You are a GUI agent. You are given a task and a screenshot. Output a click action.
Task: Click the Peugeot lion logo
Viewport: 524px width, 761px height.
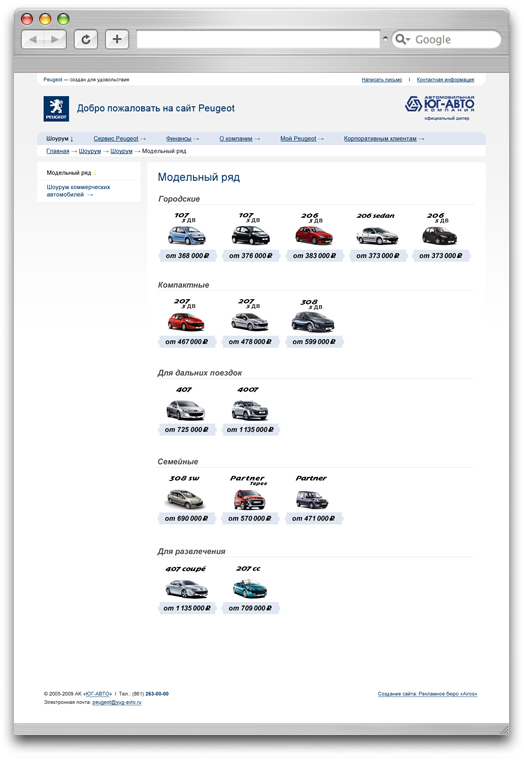pyautogui.click(x=56, y=109)
